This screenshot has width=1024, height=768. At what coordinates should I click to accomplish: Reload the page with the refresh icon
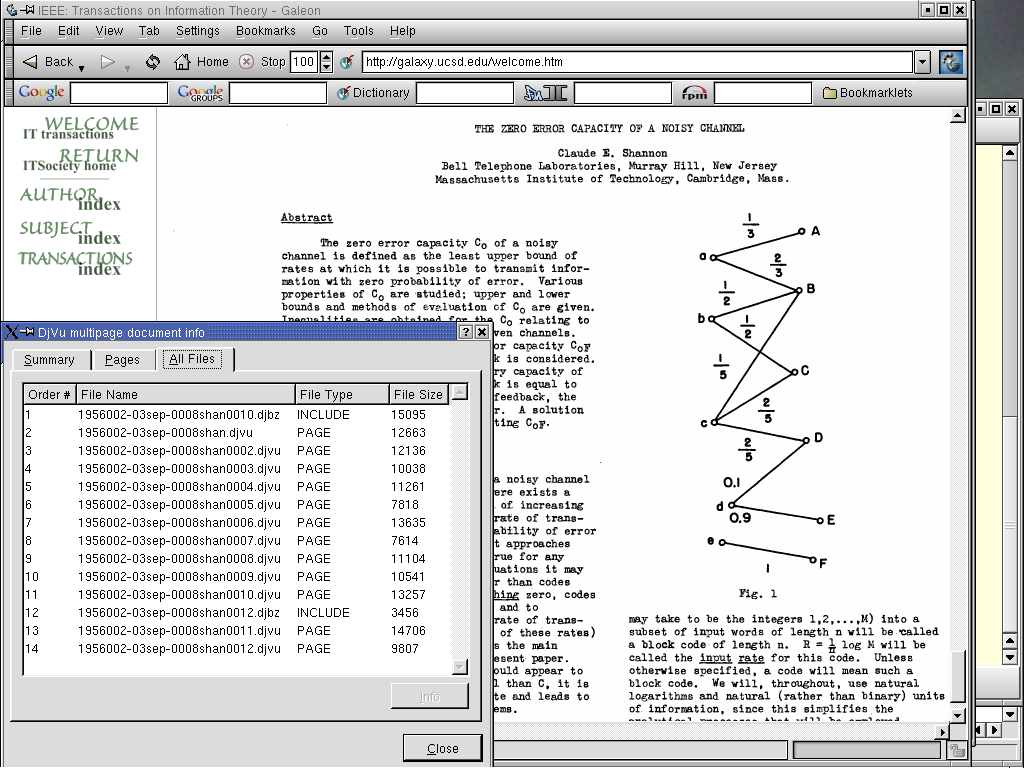click(153, 62)
